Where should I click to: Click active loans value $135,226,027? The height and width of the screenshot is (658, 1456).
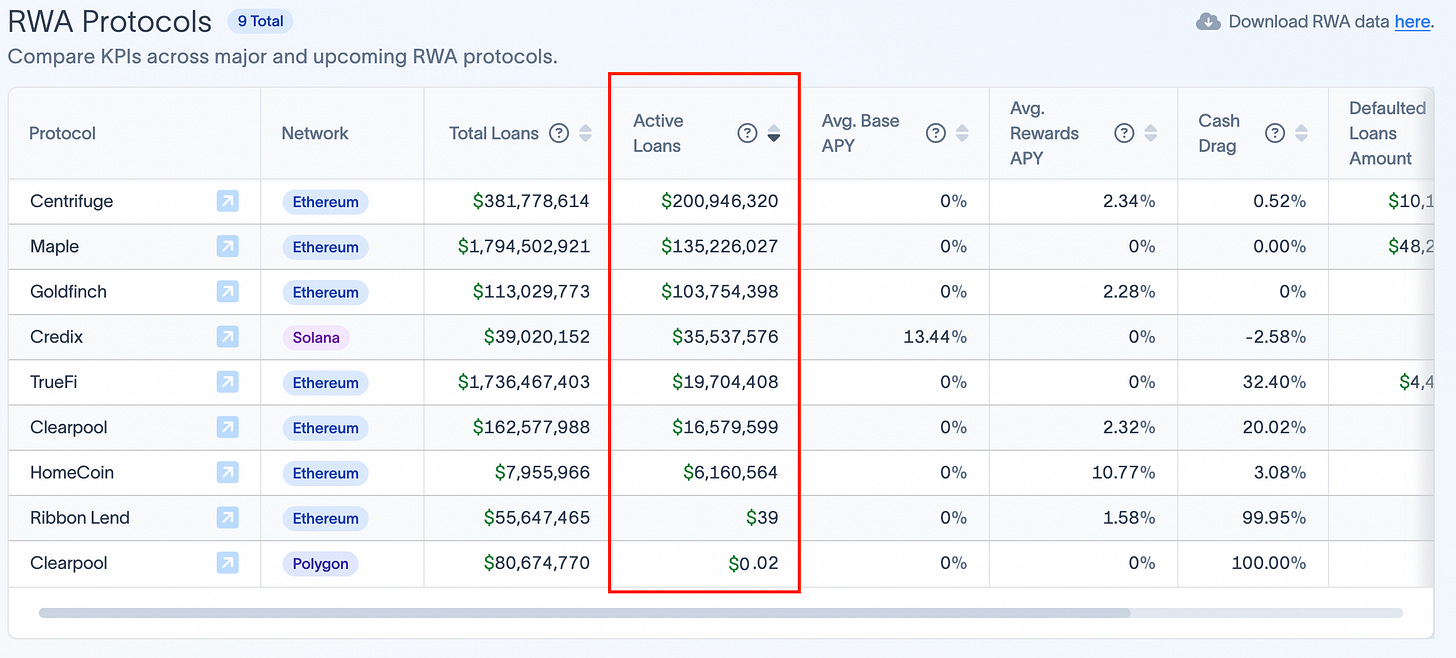tap(720, 246)
